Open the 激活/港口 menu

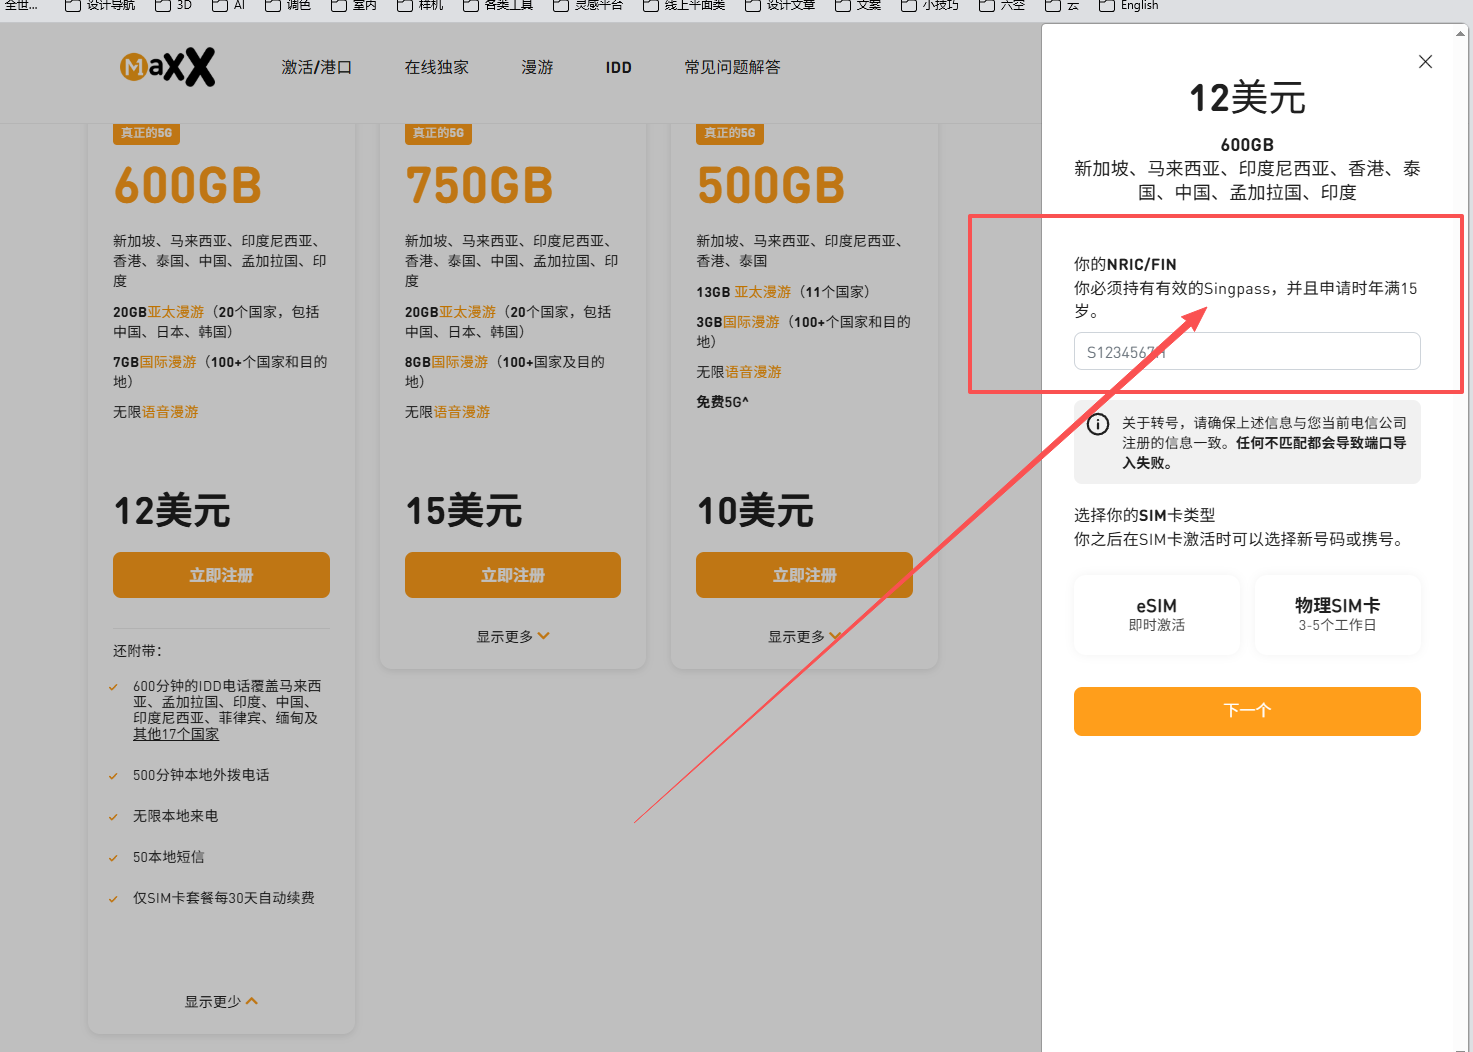coord(316,67)
